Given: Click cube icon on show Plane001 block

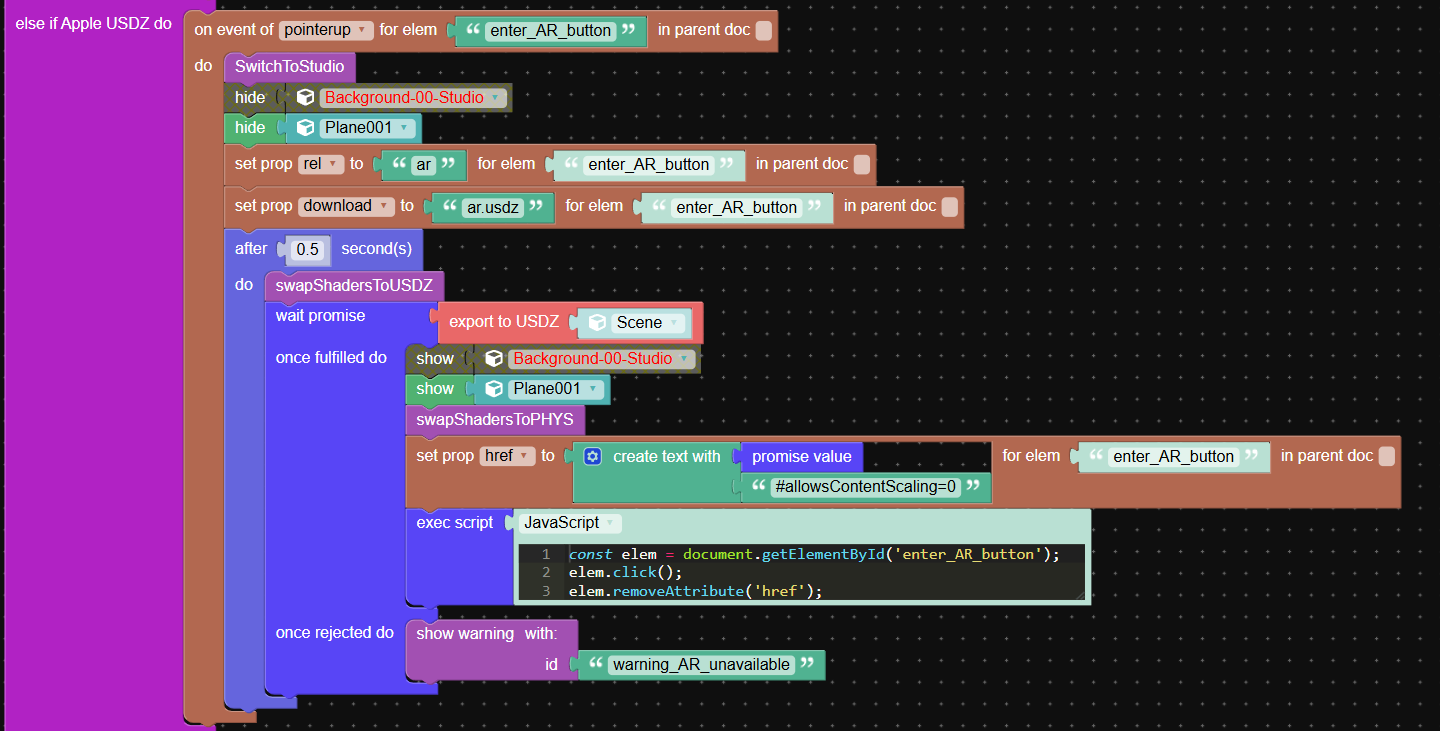Looking at the screenshot, I should coord(494,389).
